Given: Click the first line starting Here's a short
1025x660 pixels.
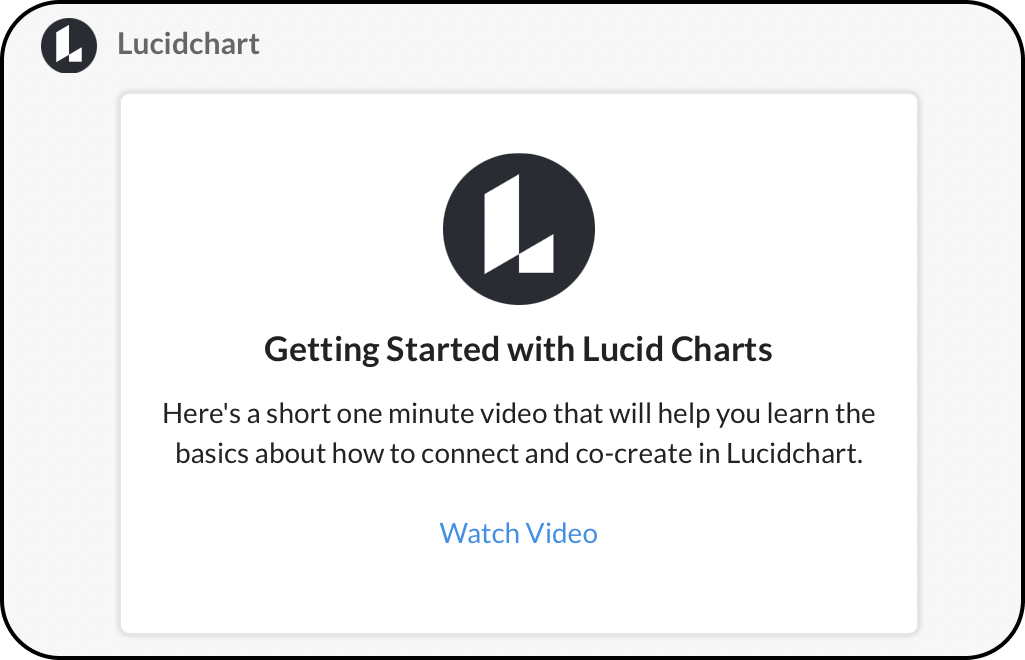Looking at the screenshot, I should tap(518, 414).
